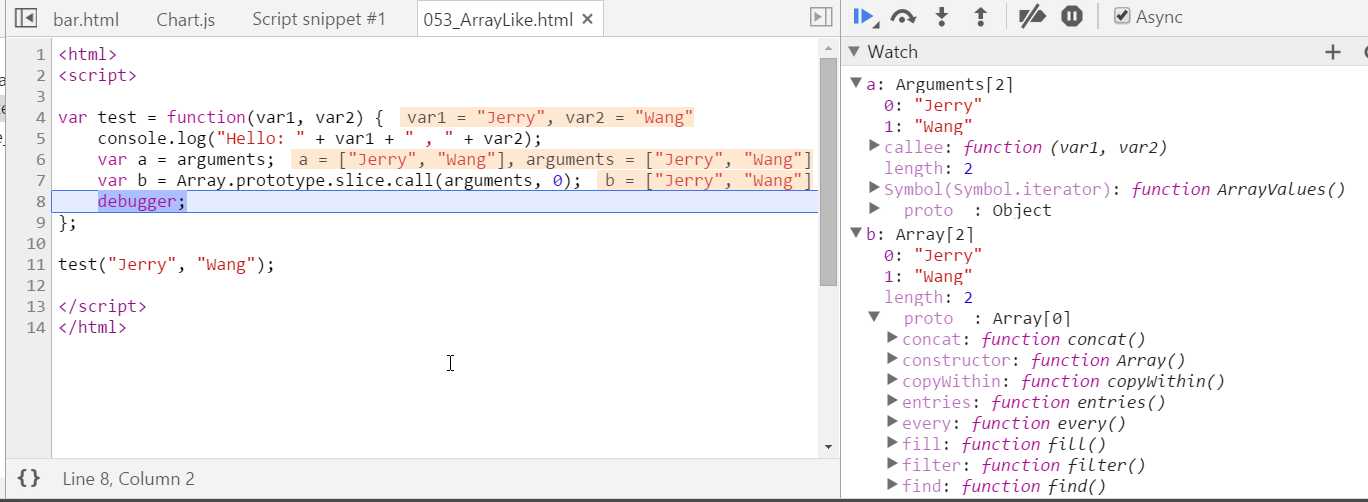Viewport: 1368px width, 502px height.
Task: Toggle the Async checkbox
Action: 1122,16
